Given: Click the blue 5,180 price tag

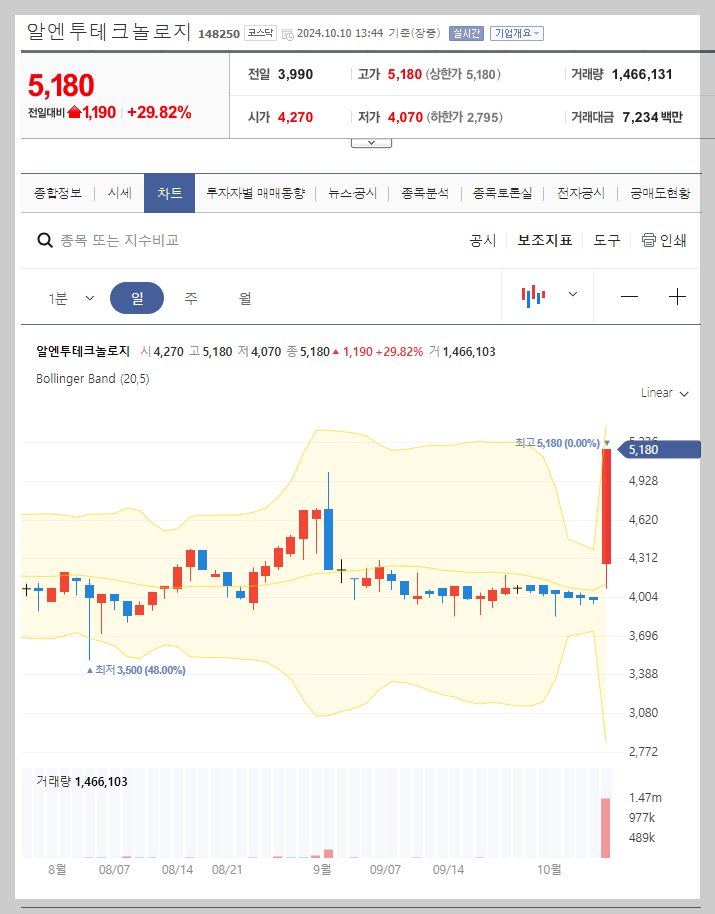Looking at the screenshot, I should (x=655, y=449).
